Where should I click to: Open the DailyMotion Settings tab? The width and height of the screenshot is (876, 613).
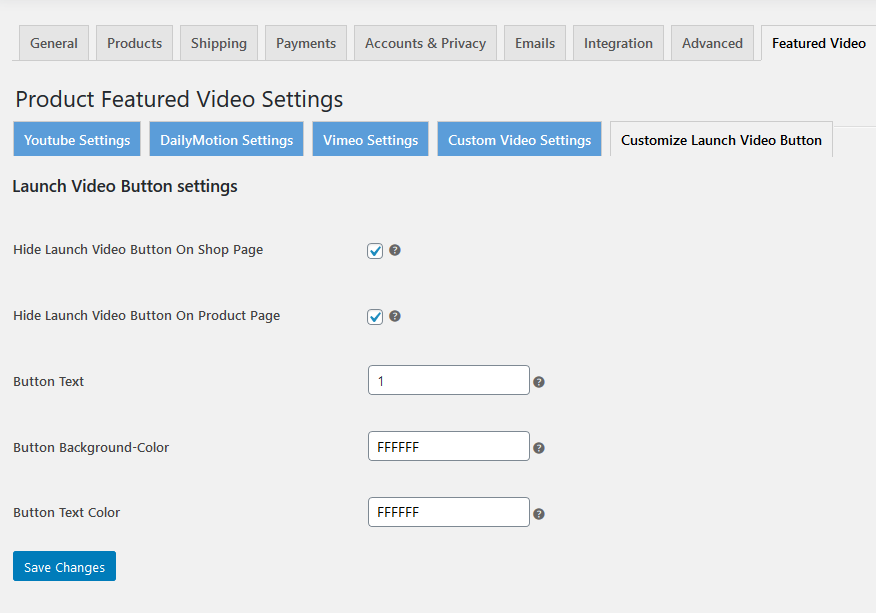click(226, 139)
